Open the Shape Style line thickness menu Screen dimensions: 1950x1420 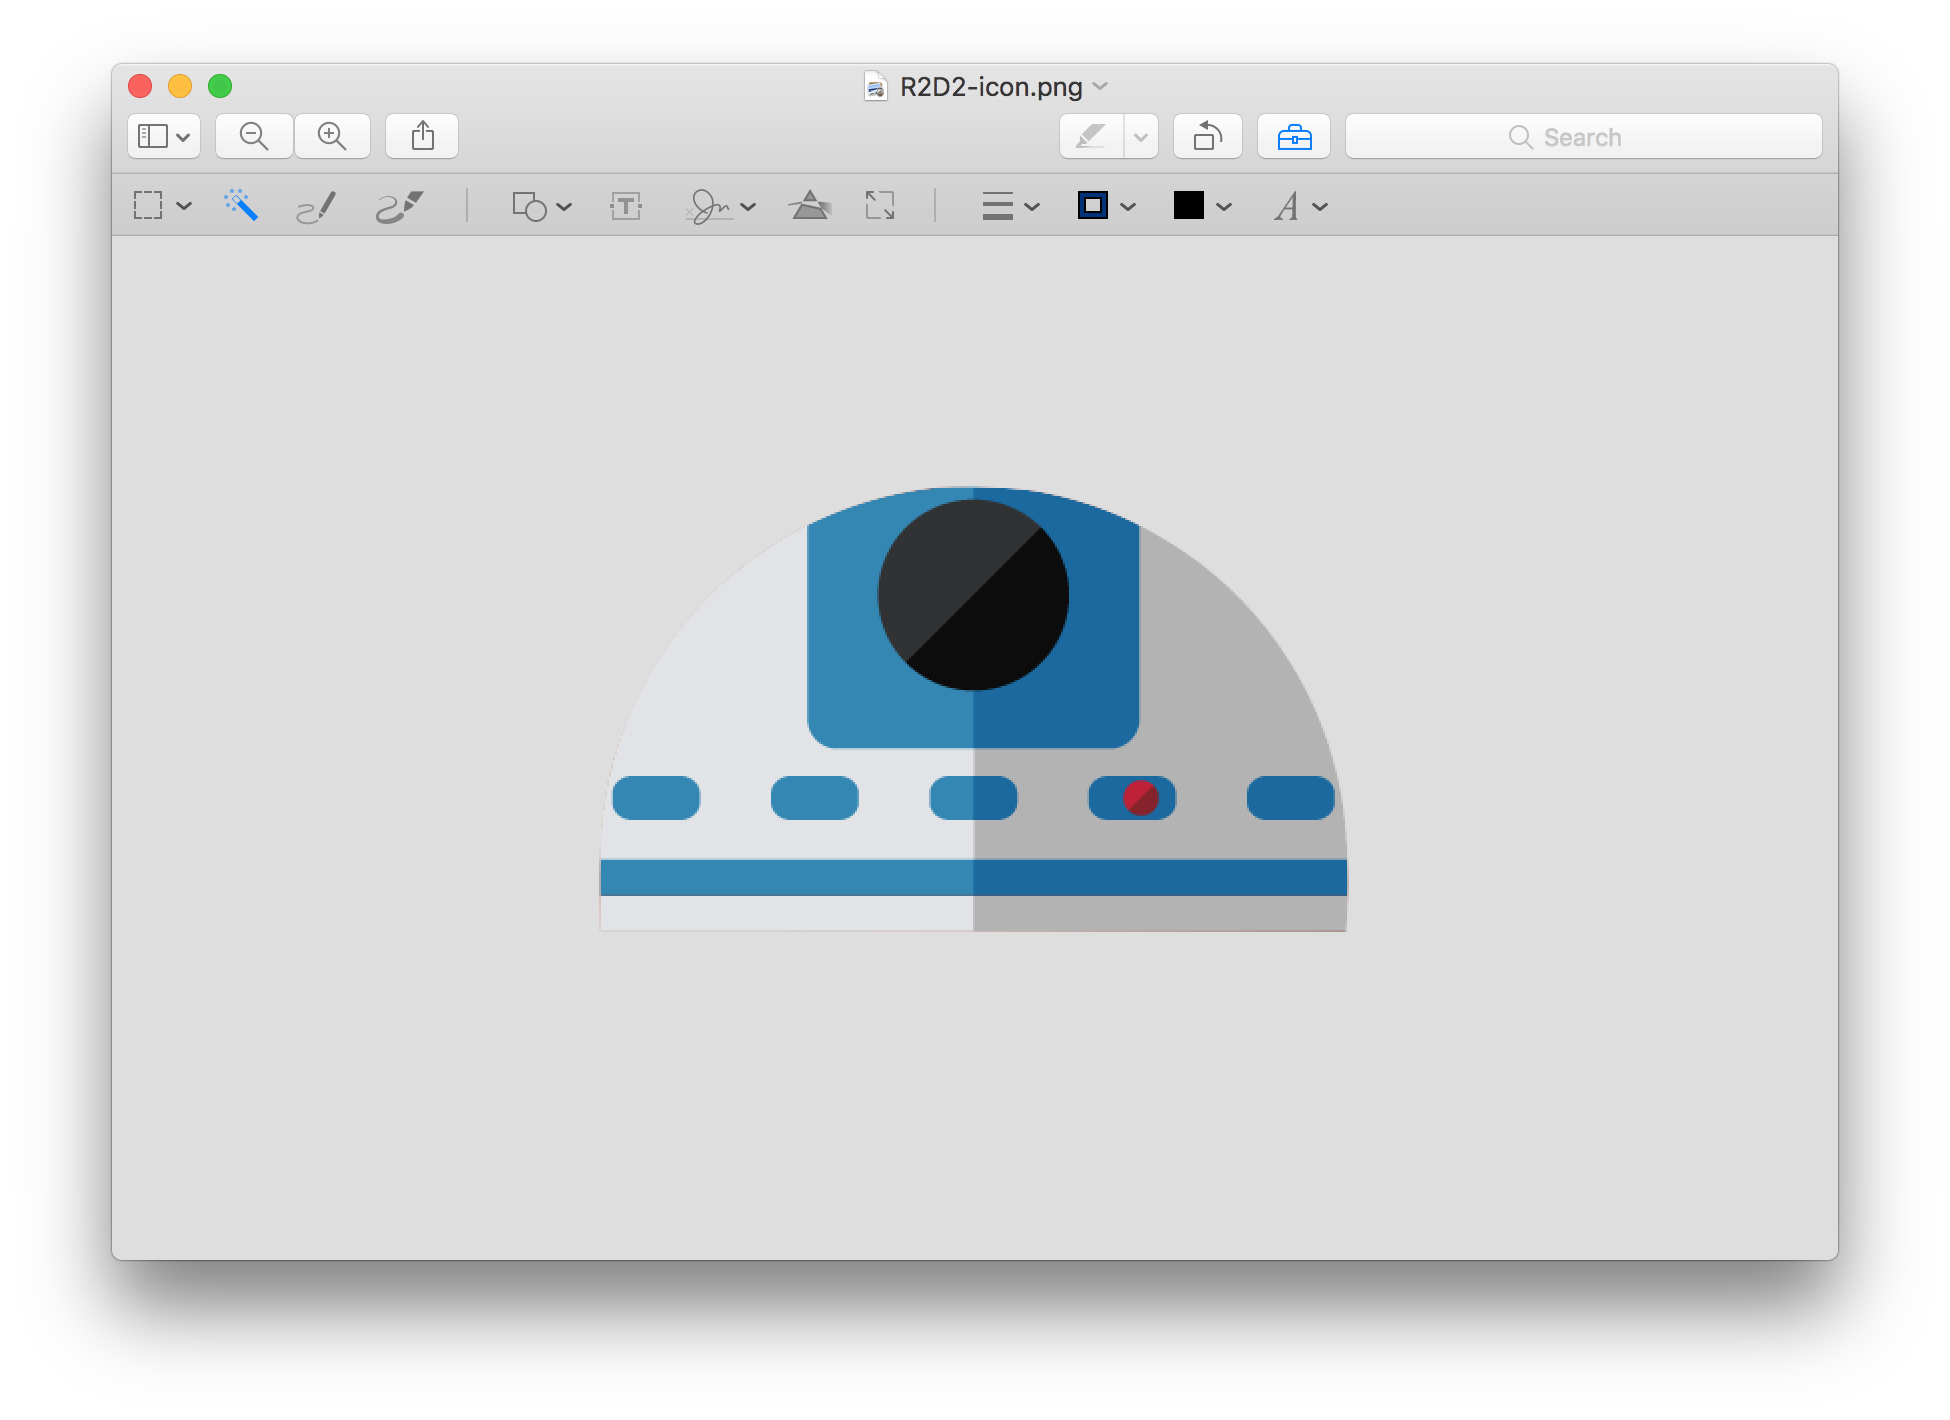click(x=998, y=206)
